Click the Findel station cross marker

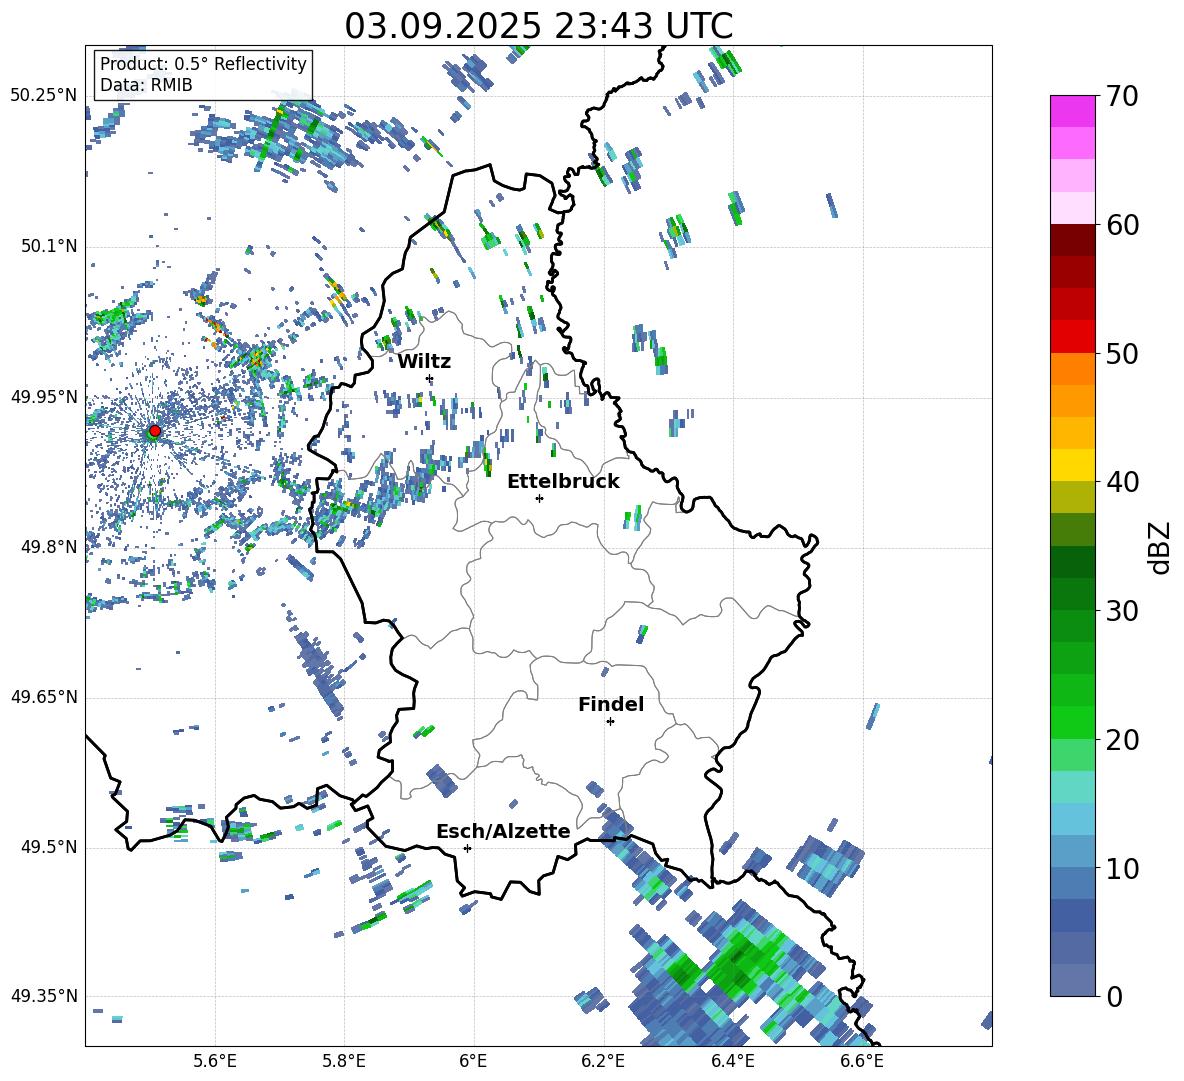click(610, 722)
